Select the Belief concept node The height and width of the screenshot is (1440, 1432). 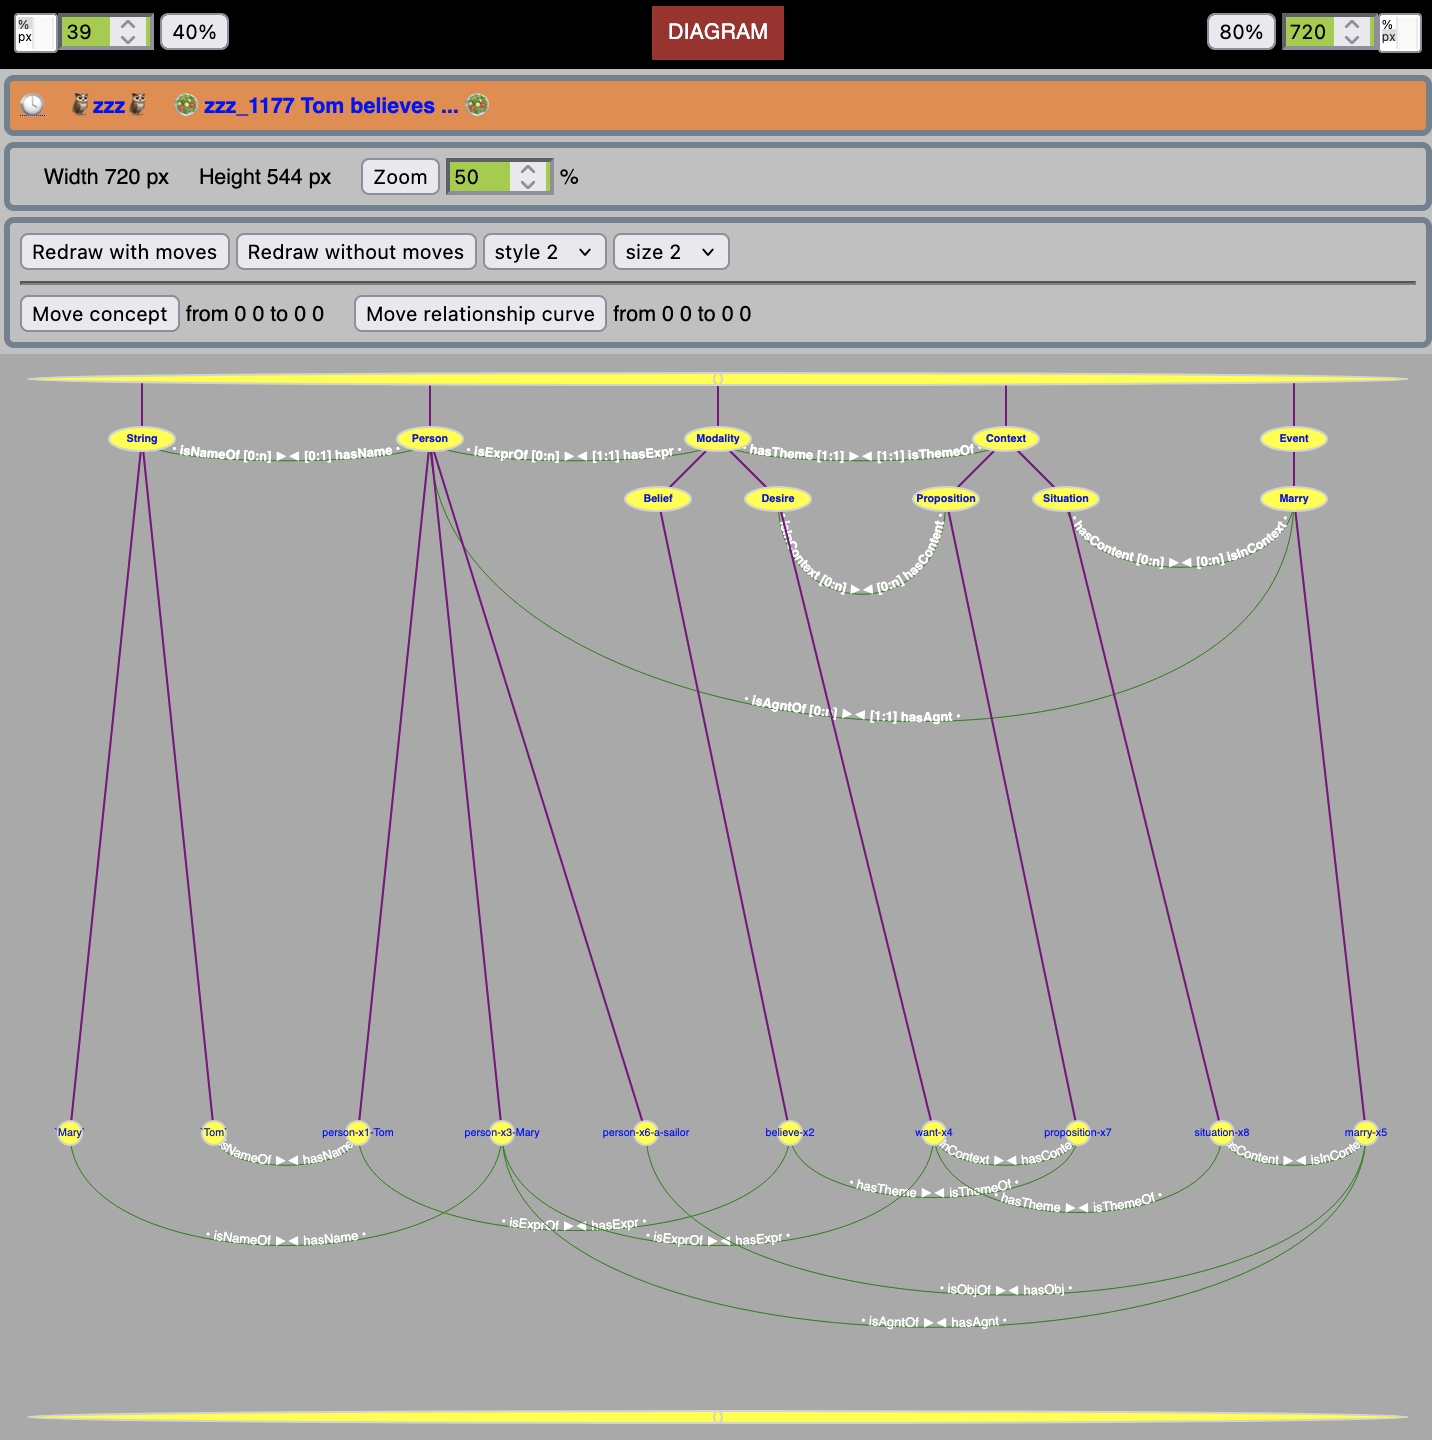pos(658,498)
